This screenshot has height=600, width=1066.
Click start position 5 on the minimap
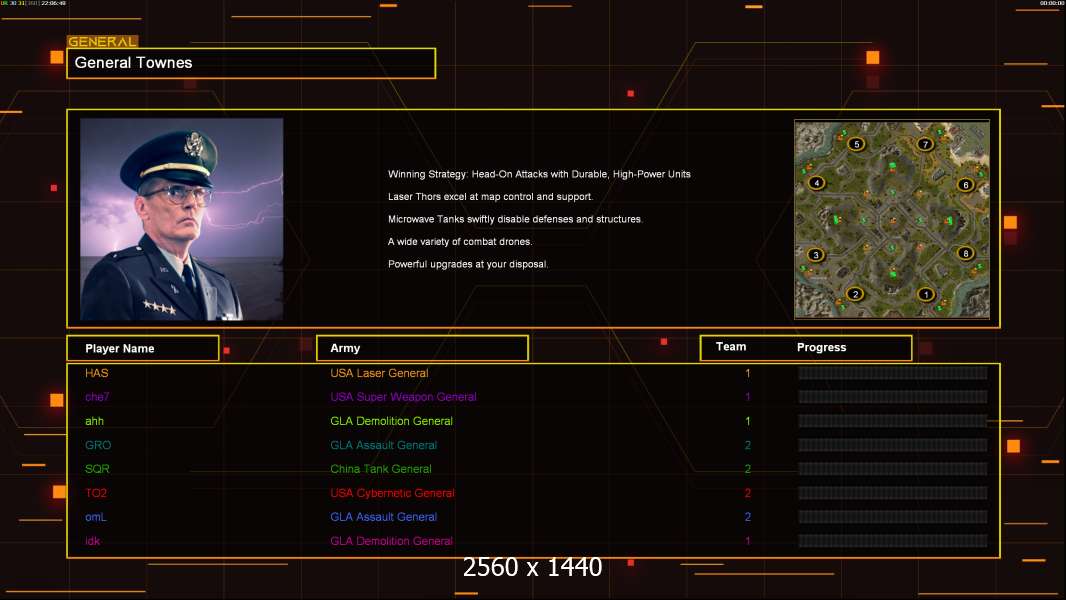(x=857, y=144)
